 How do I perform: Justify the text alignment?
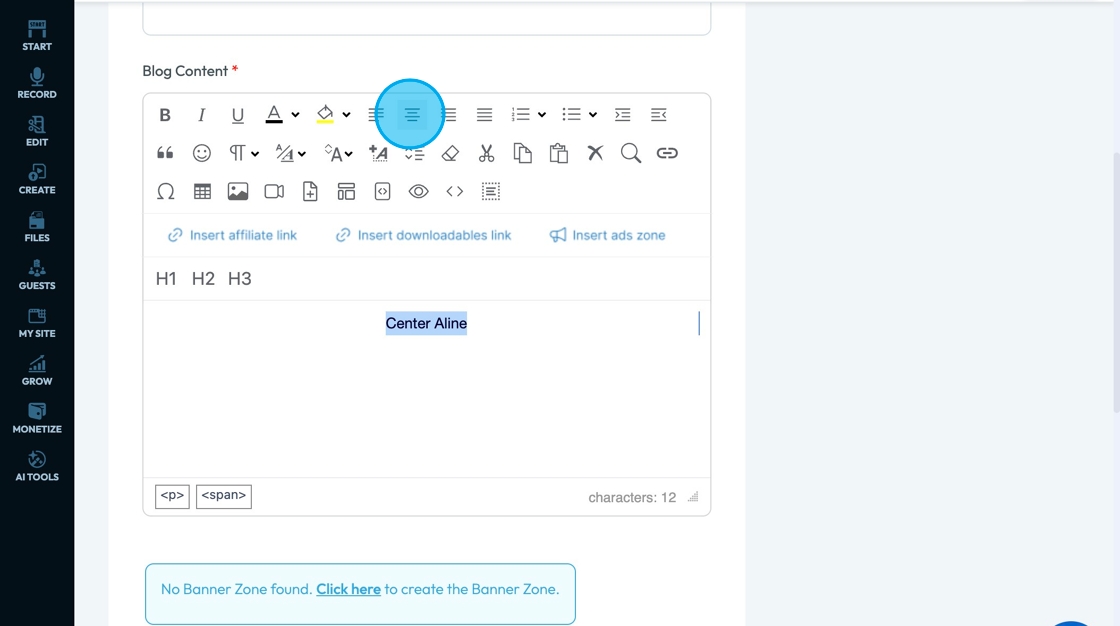(x=484, y=115)
